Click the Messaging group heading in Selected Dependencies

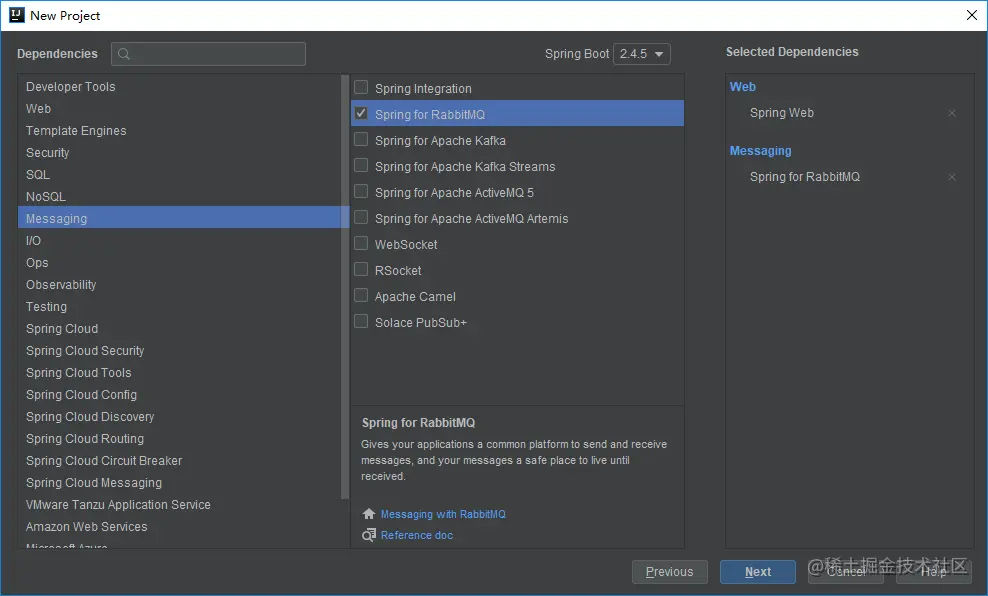[x=761, y=151]
